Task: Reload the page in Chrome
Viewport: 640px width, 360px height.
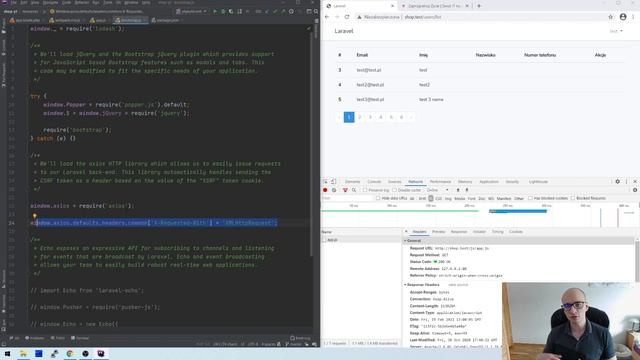Action: pyautogui.click(x=347, y=17)
